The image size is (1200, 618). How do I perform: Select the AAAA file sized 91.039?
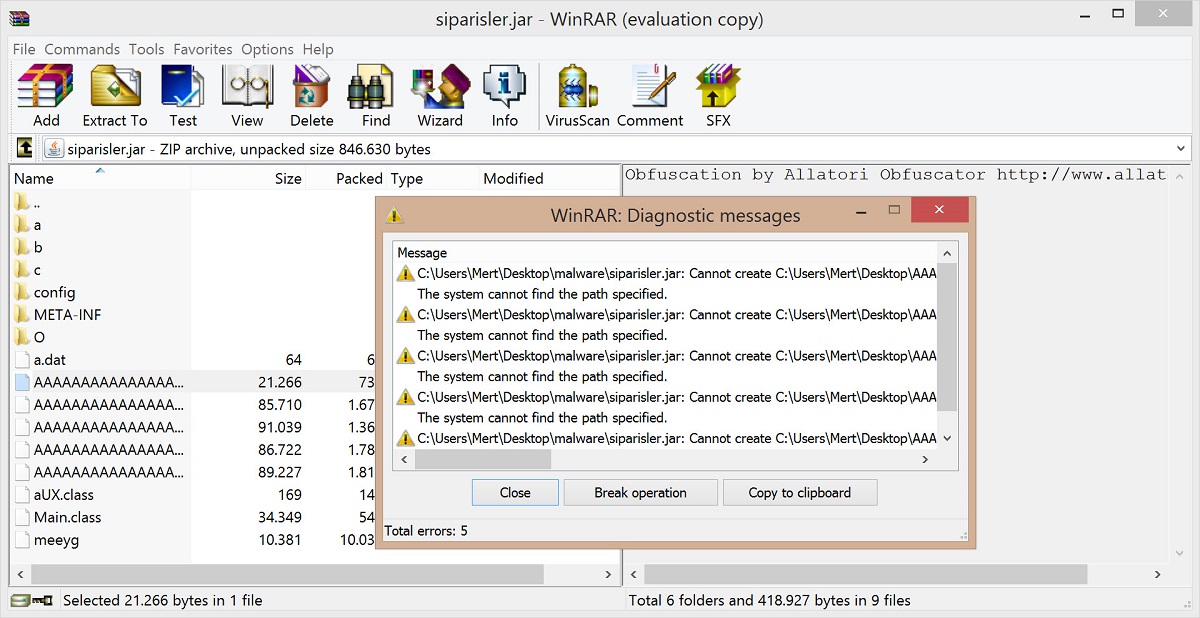pyautogui.click(x=108, y=427)
